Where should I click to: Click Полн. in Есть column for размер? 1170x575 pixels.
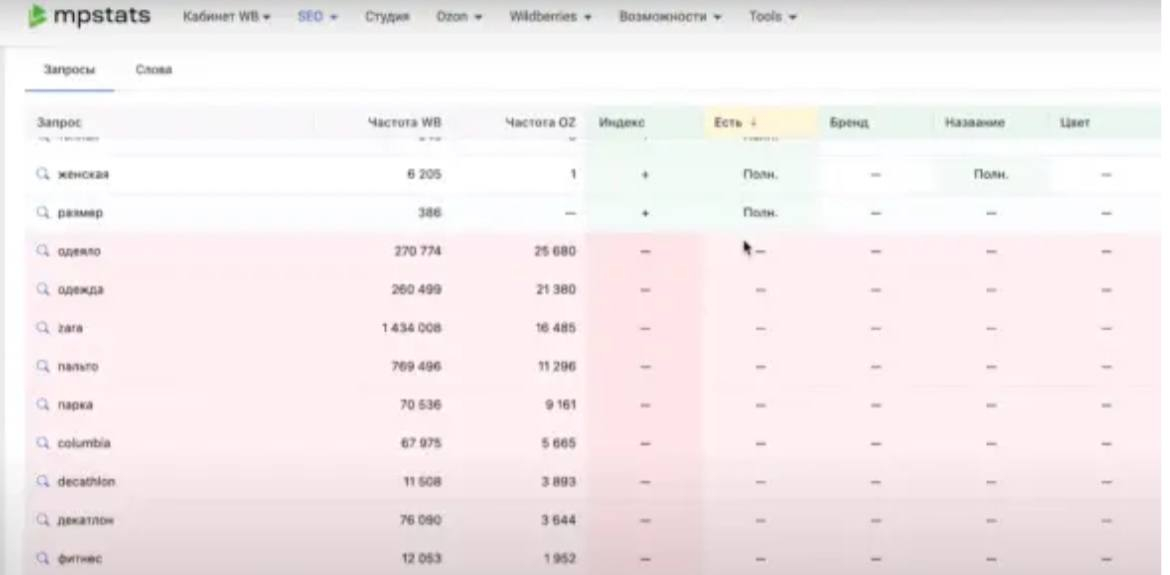[760, 213]
